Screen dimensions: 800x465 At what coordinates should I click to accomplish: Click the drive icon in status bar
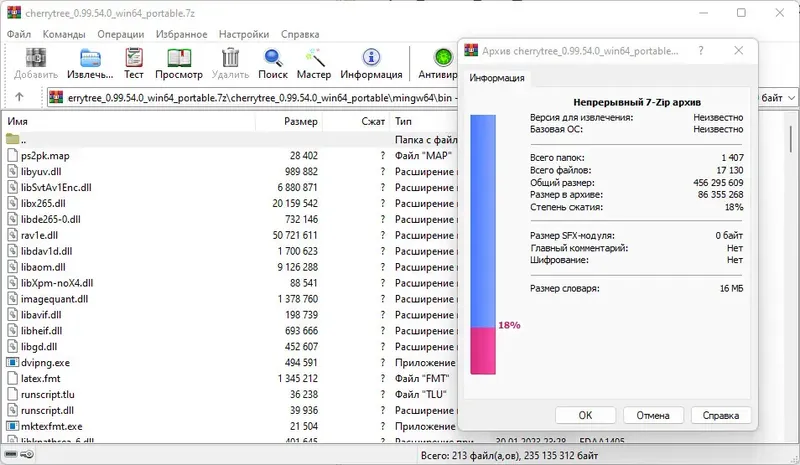[x=10, y=454]
